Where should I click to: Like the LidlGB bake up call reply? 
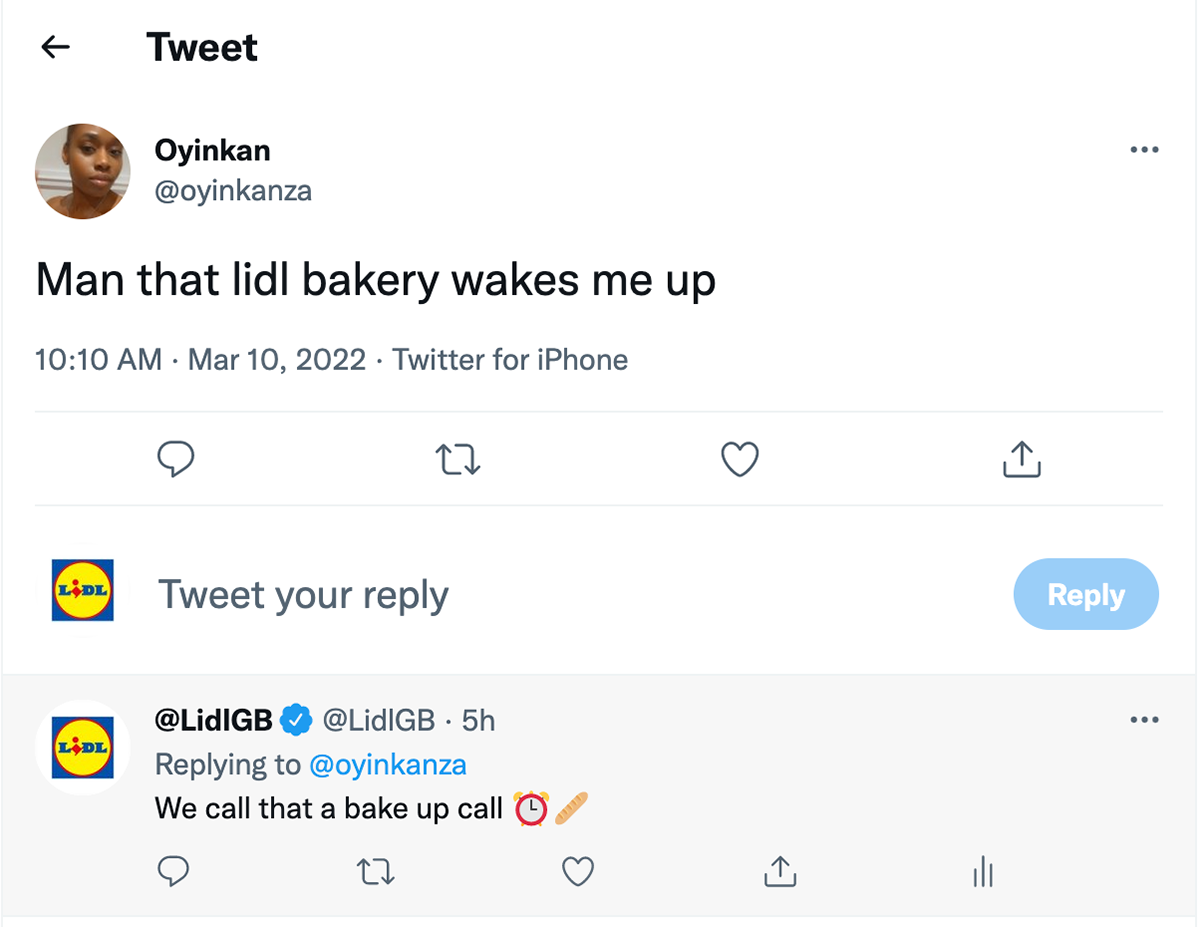pos(578,872)
